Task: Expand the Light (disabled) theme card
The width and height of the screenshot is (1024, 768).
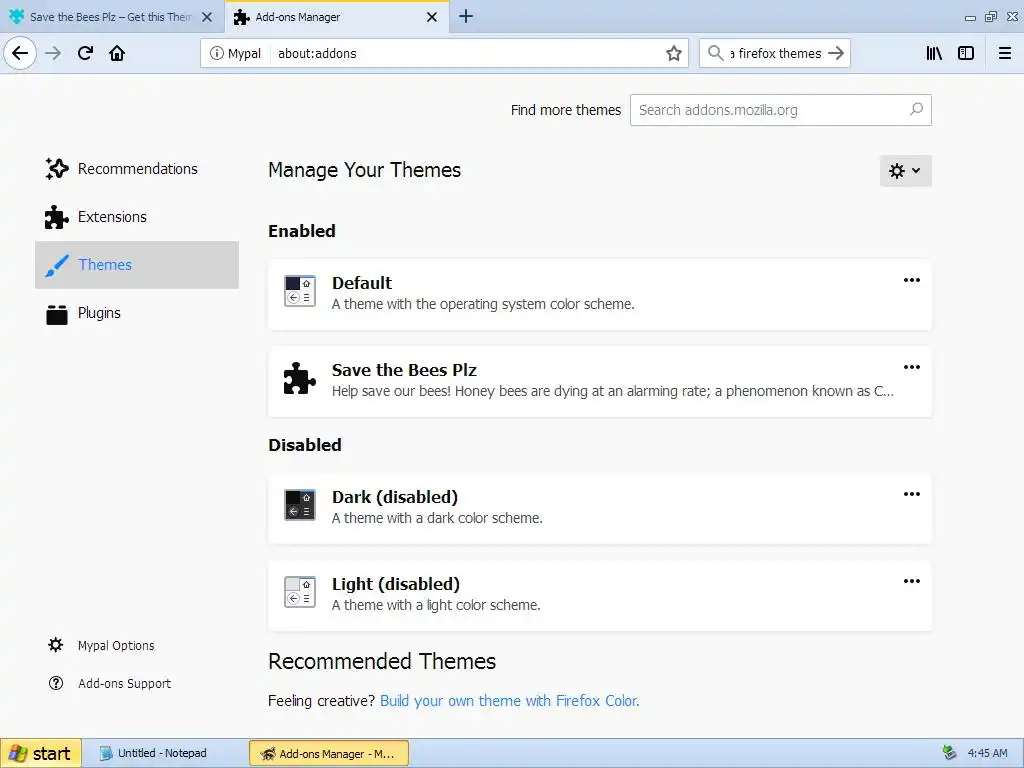Action: [600, 595]
